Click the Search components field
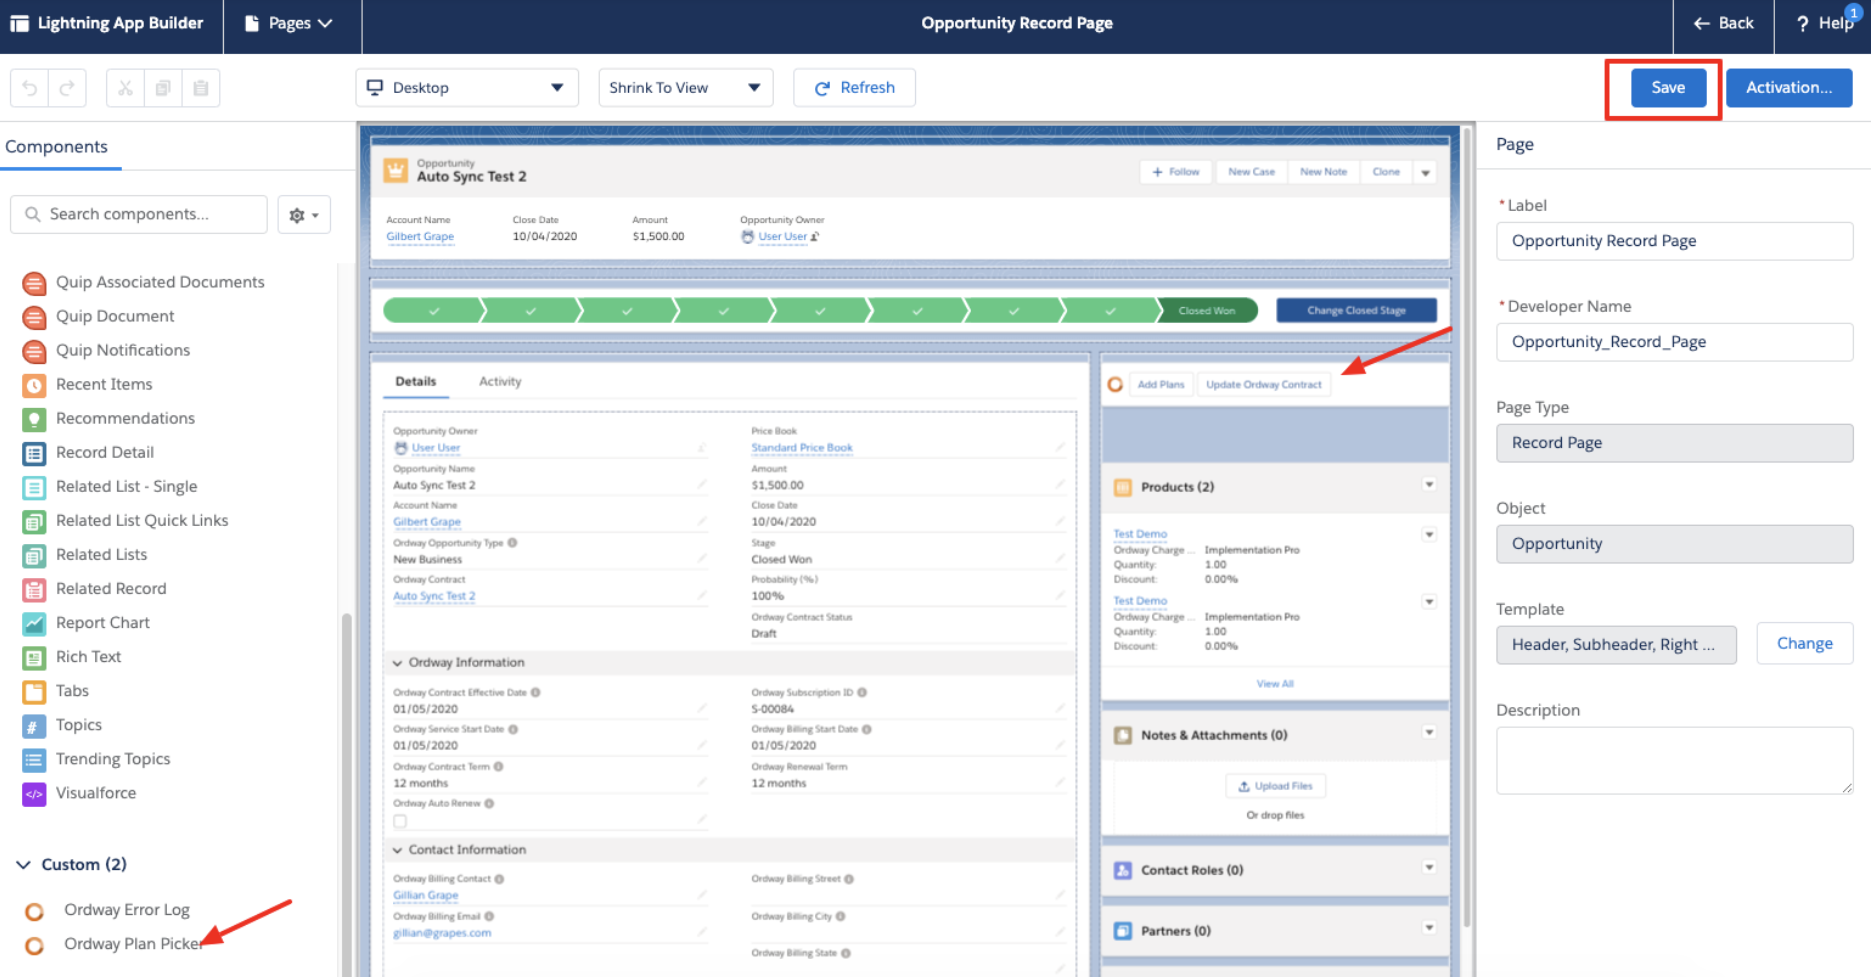Image resolution: width=1875 pixels, height=977 pixels. [x=139, y=215]
